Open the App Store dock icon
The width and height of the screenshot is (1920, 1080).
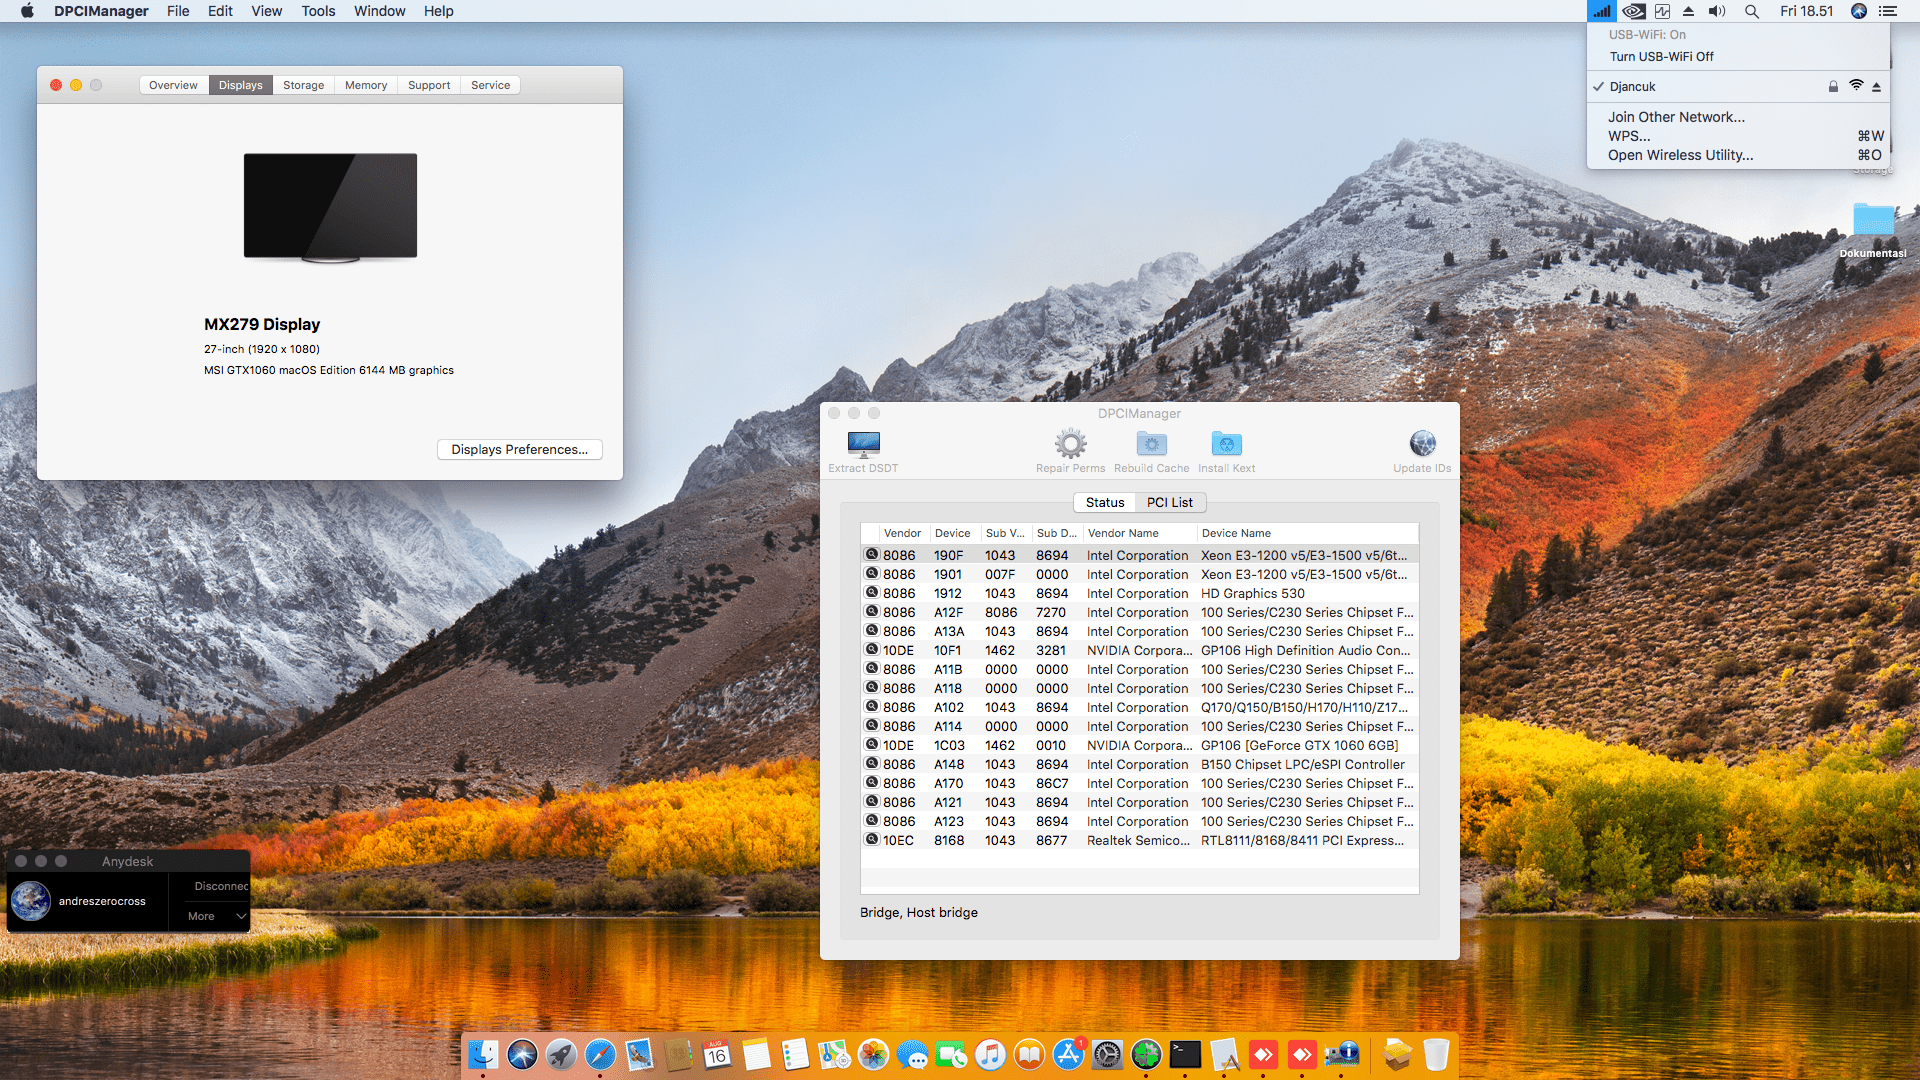1068,1054
